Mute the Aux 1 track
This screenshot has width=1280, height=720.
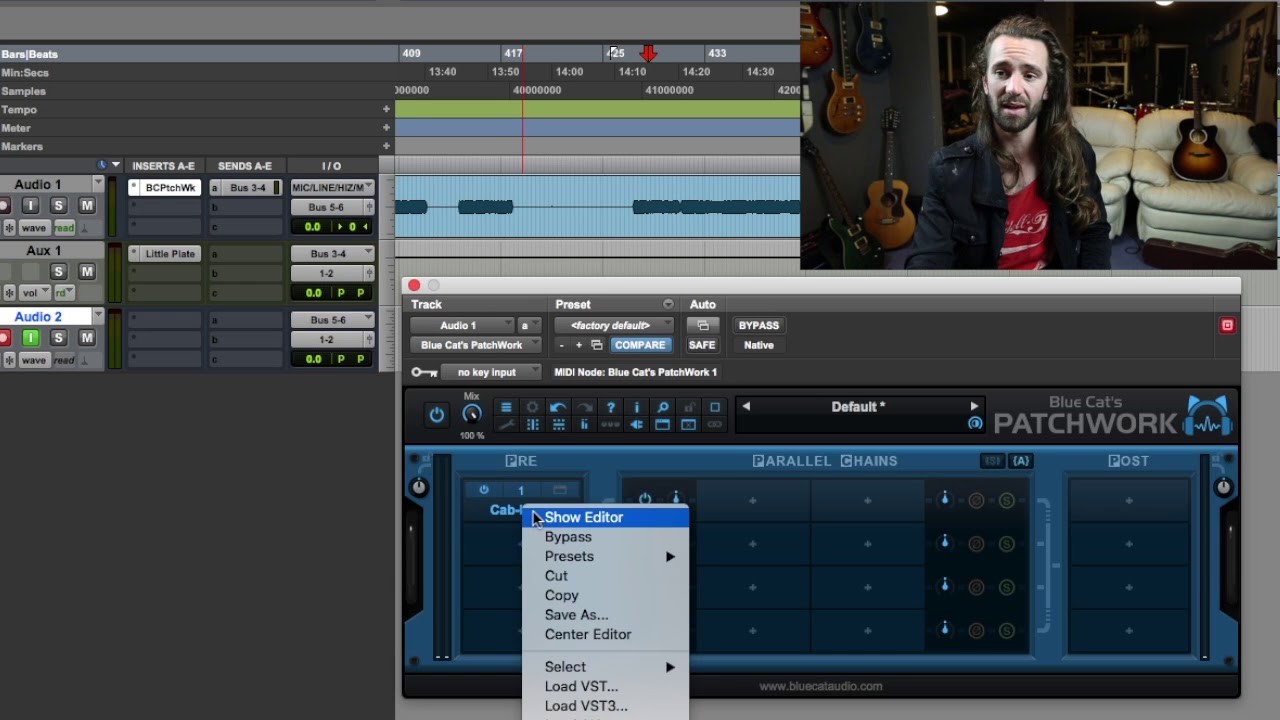tap(87, 271)
